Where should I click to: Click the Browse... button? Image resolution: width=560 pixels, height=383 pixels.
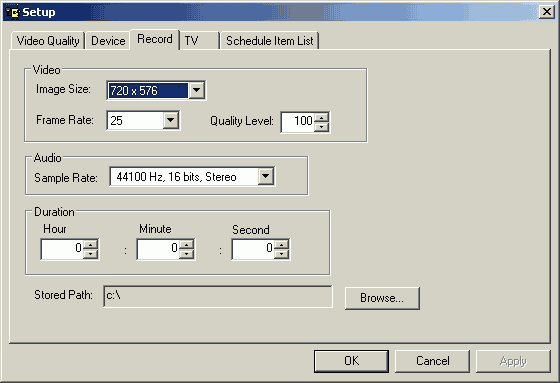(382, 298)
